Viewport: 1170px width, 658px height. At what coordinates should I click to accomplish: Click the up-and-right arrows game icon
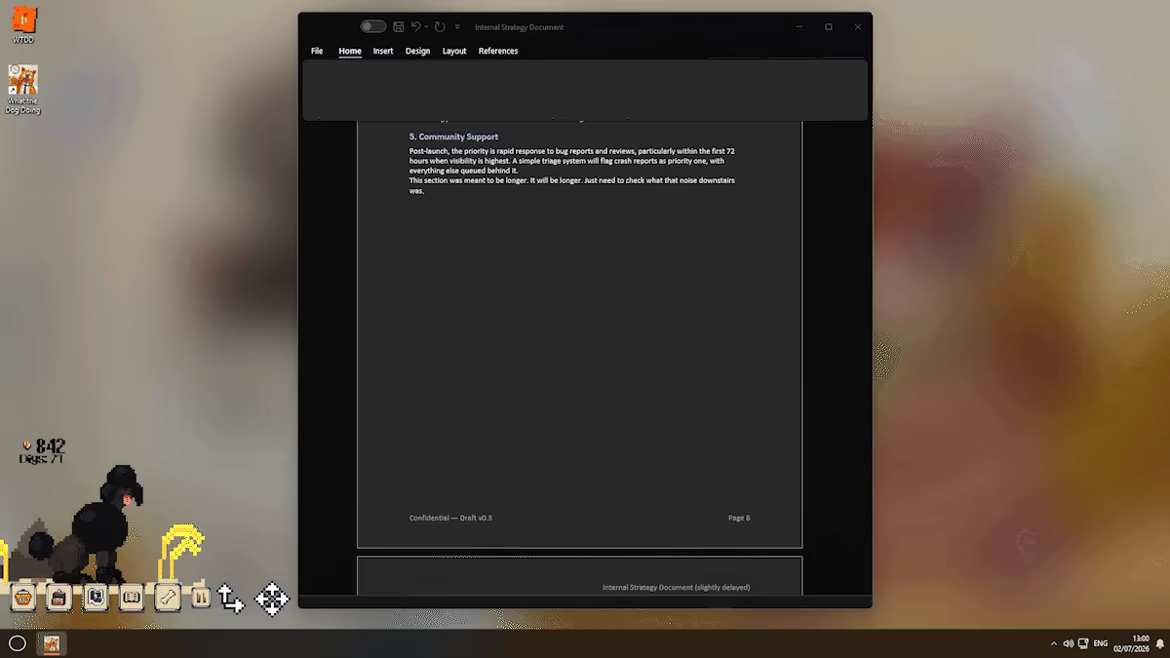pos(231,599)
